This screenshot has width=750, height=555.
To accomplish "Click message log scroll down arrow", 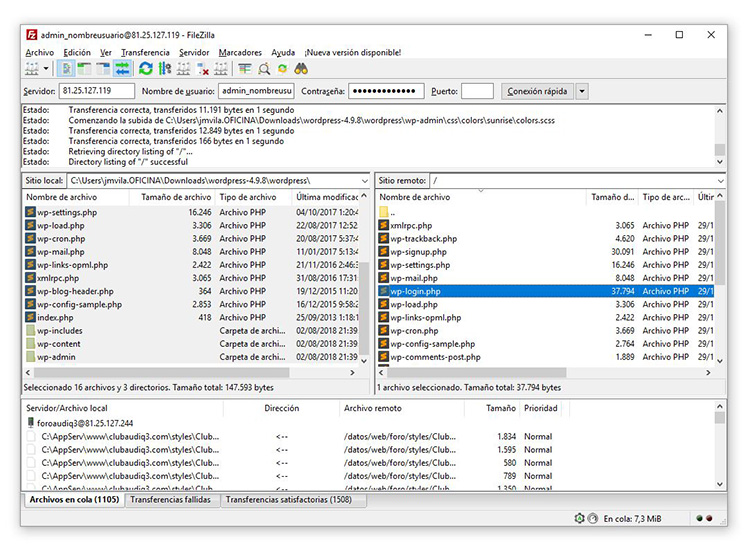I will [x=720, y=162].
